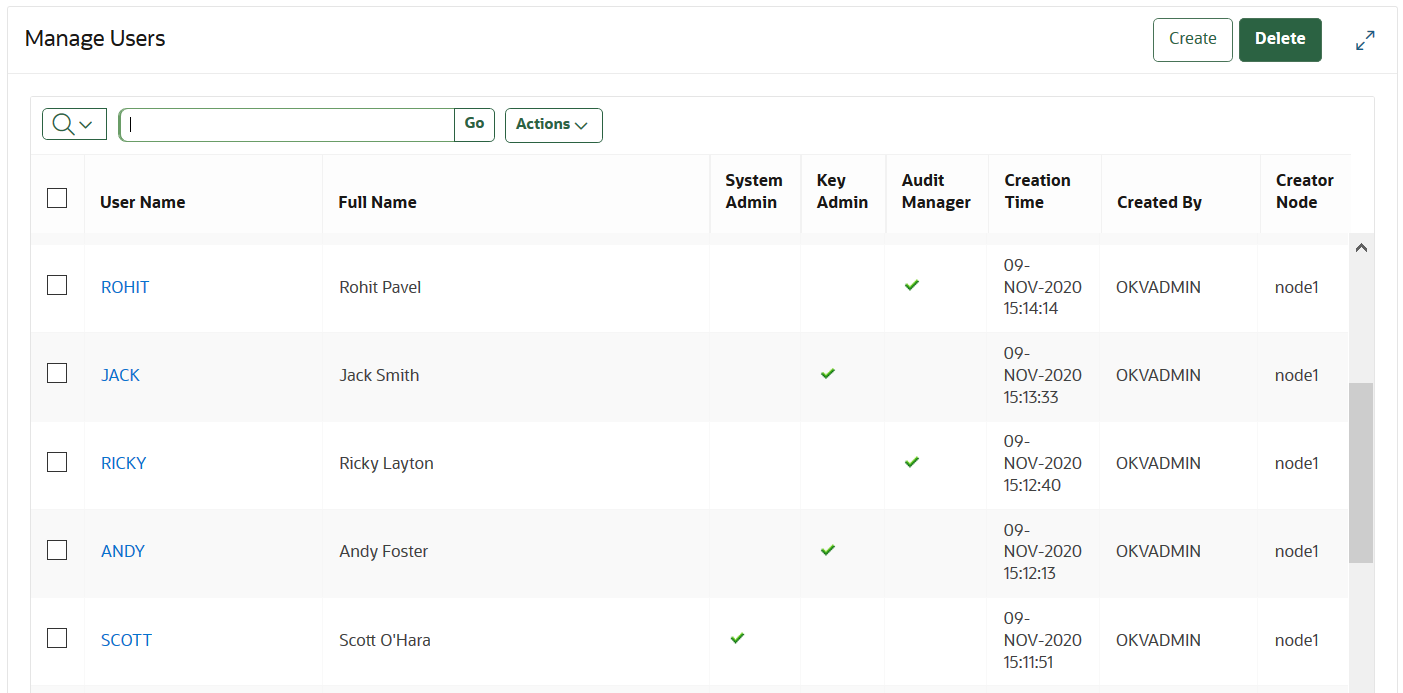The image size is (1403, 693).
Task: Toggle the select-all checkbox in header
Action: 57,198
